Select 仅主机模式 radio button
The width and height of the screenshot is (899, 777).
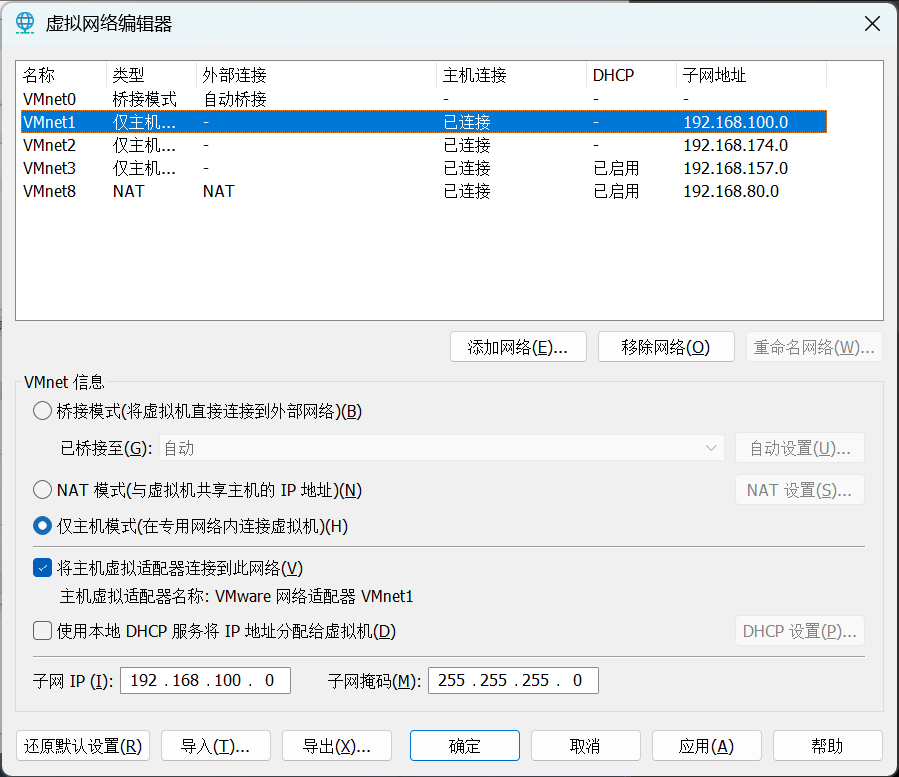[x=42, y=526]
